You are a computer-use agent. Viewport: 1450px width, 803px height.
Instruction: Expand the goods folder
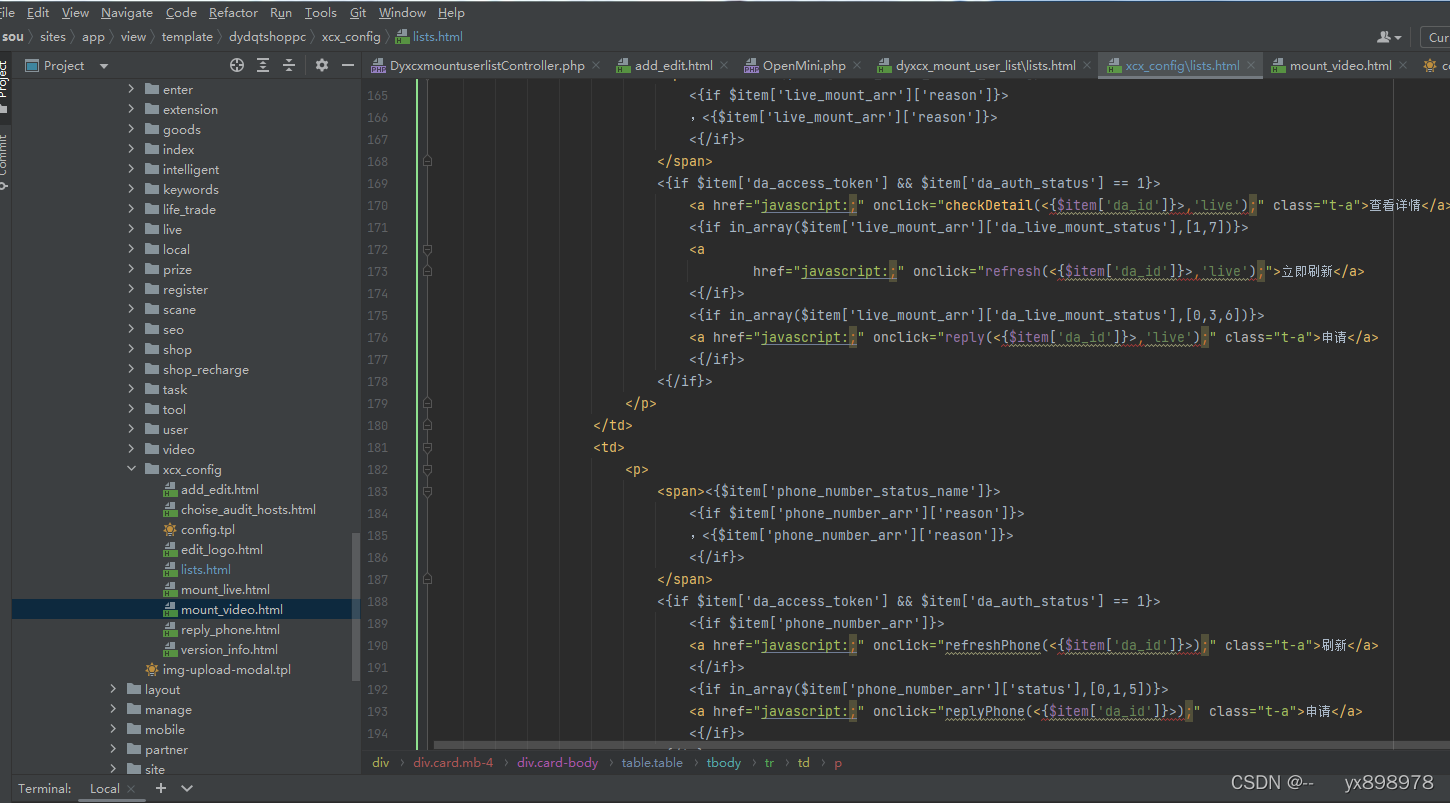click(x=131, y=129)
